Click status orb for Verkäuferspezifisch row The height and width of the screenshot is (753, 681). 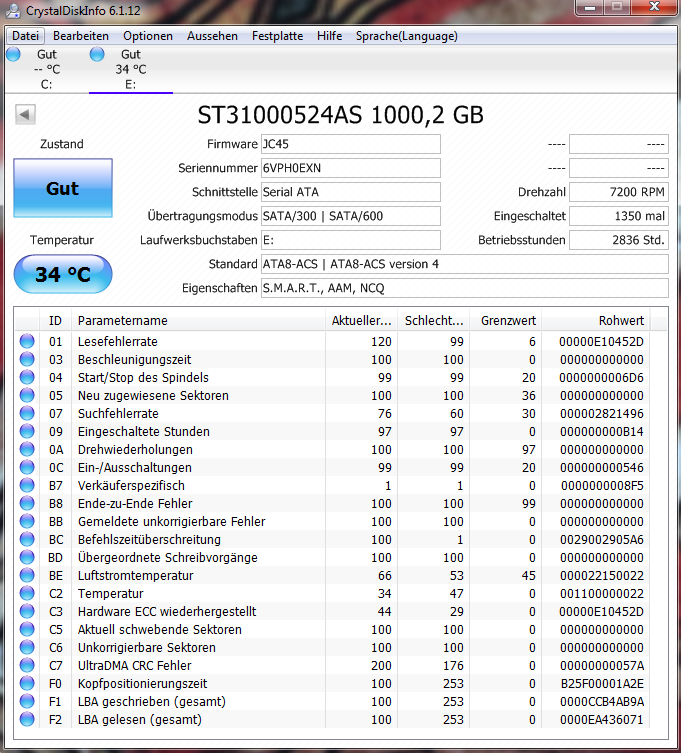[27, 486]
